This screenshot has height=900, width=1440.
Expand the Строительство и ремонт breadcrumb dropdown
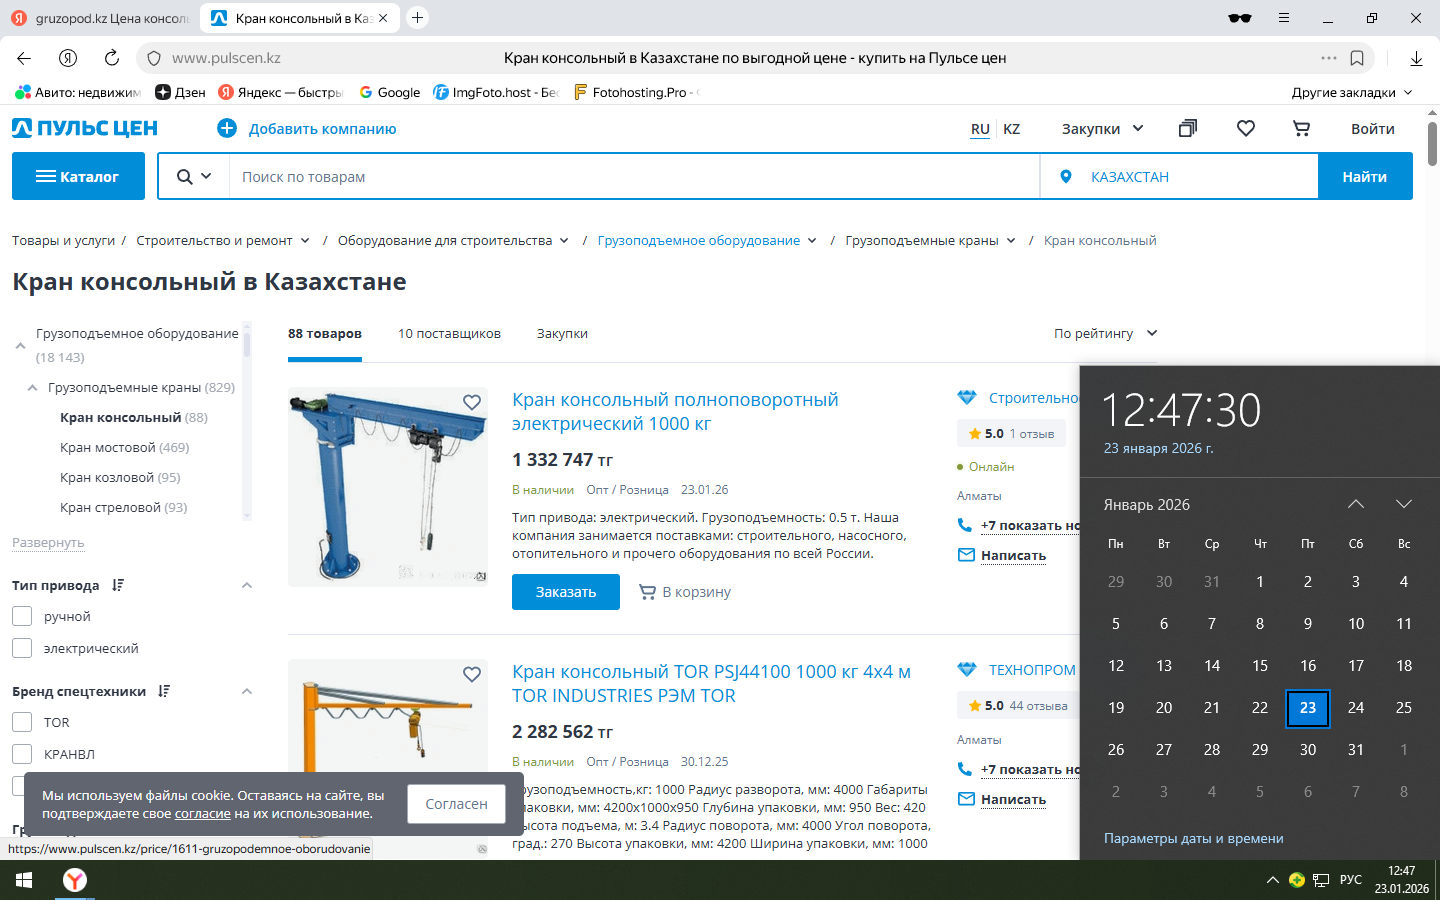point(305,240)
